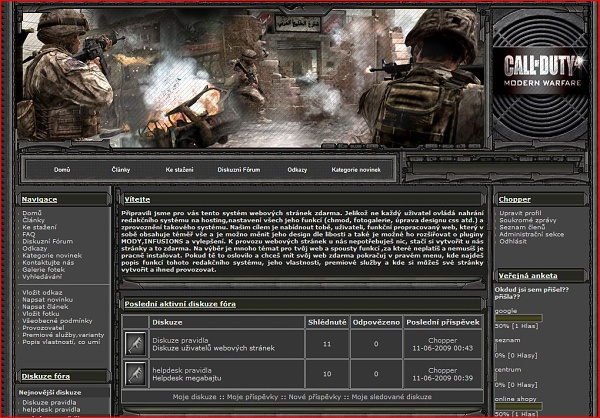600x418 pixels.
Task: Click the Odpovězeno column header
Action: (376, 322)
